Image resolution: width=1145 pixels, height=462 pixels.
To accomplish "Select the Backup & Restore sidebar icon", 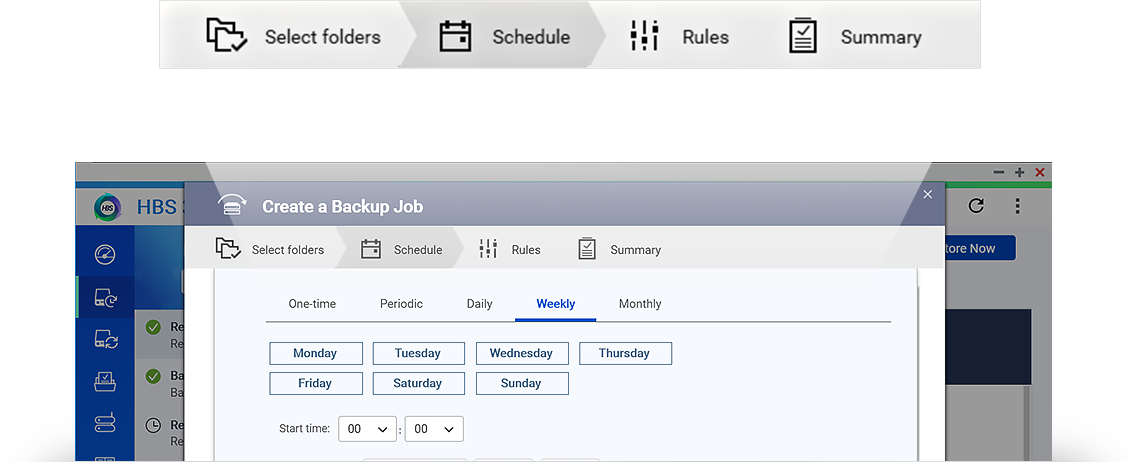I will pyautogui.click(x=105, y=298).
